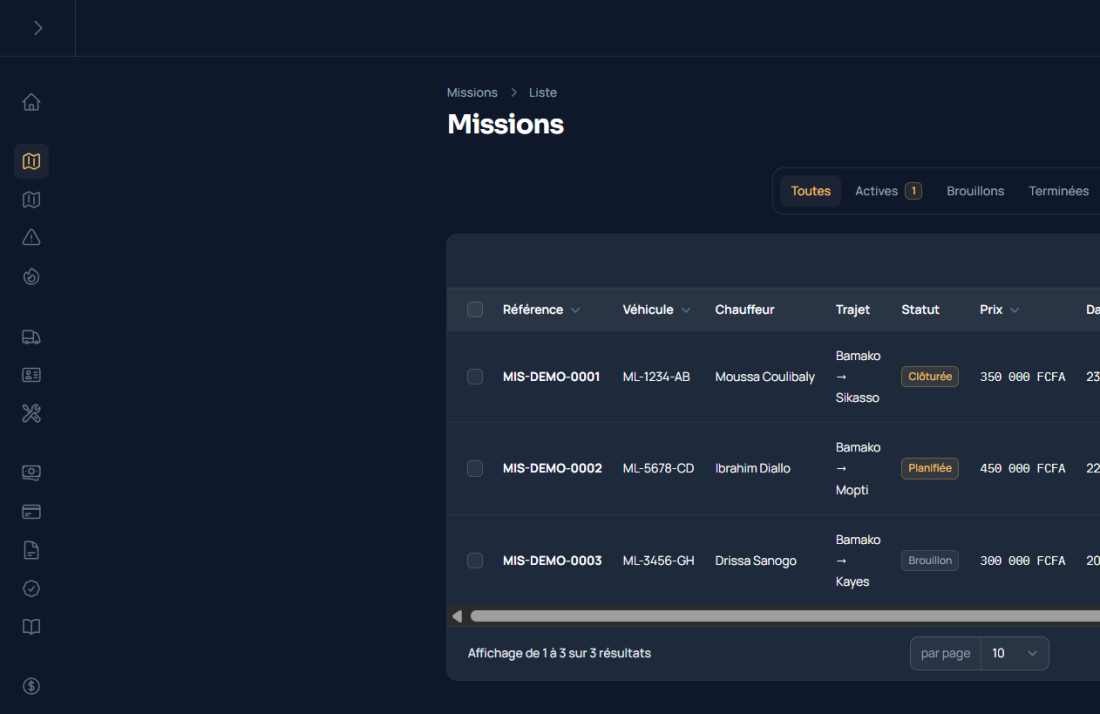1100x714 pixels.
Task: Click the price 350 000 FCFA
Action: tap(1022, 377)
